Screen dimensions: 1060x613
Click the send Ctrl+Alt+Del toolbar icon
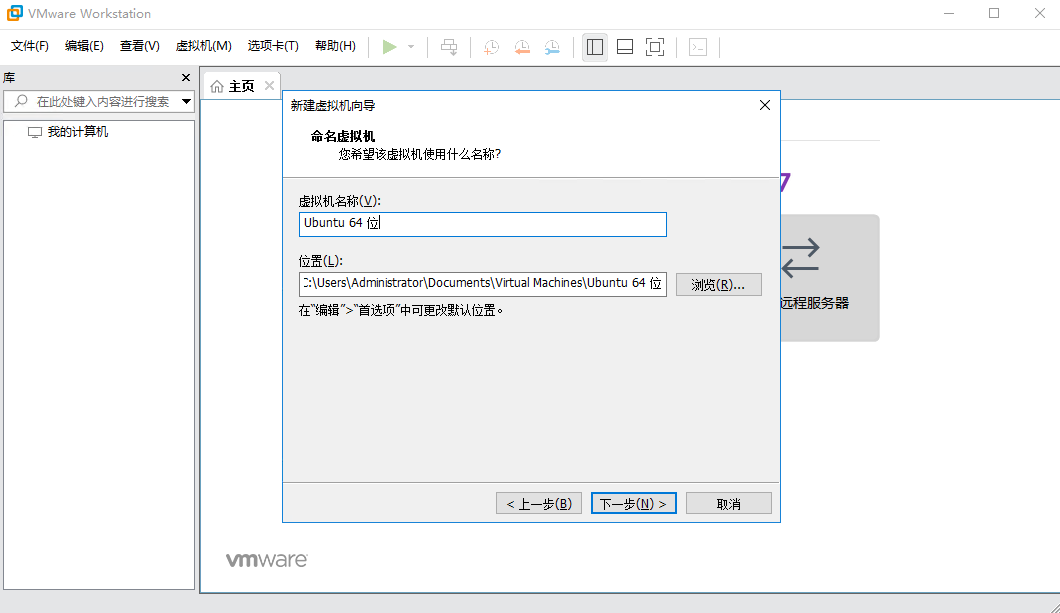(x=449, y=47)
